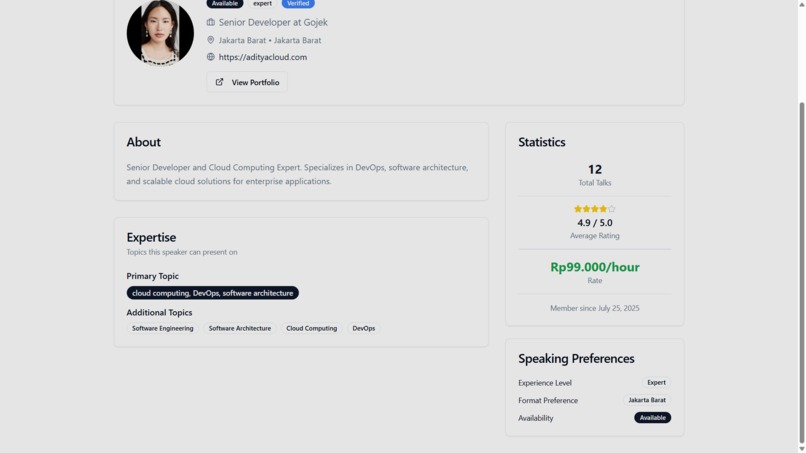Click the scrollbar down arrow
Image resolution: width=806 pixels, height=453 pixels.
801,449
